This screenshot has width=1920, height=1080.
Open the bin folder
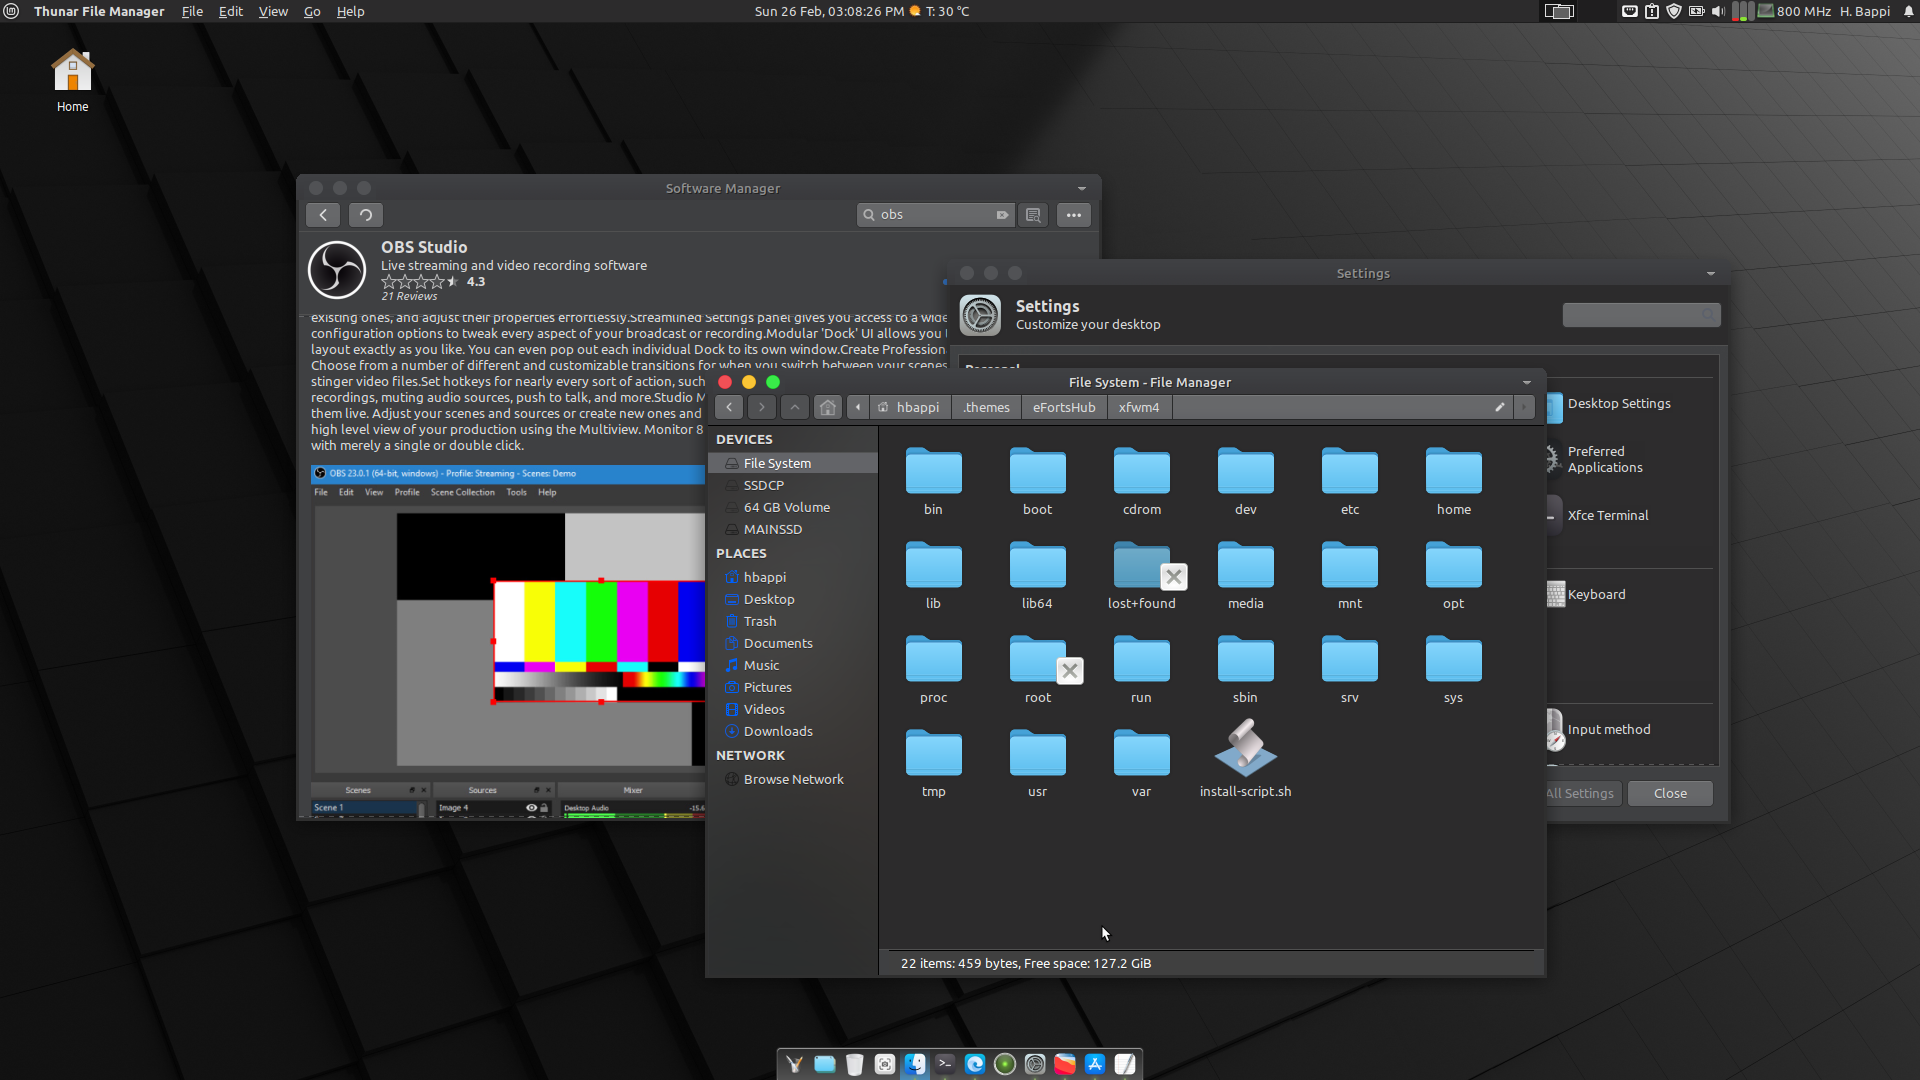(x=934, y=481)
